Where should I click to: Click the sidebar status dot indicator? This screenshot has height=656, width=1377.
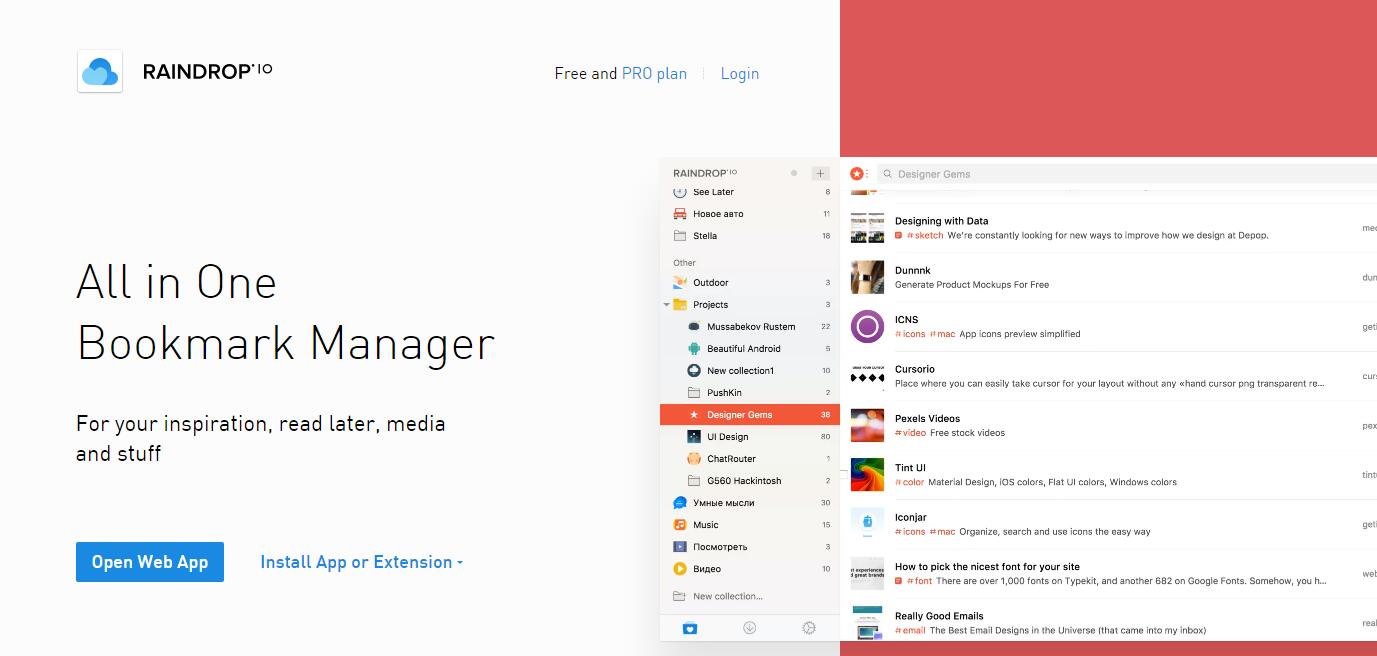tap(794, 173)
